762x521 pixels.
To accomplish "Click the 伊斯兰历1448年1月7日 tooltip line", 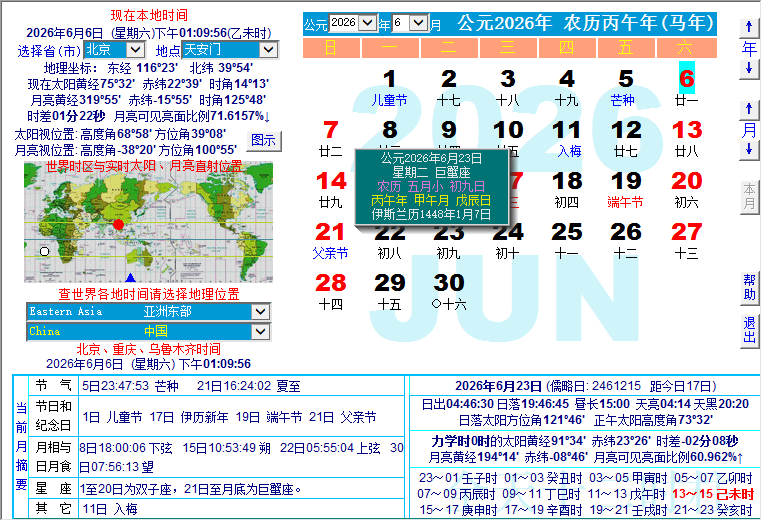I will click(431, 214).
